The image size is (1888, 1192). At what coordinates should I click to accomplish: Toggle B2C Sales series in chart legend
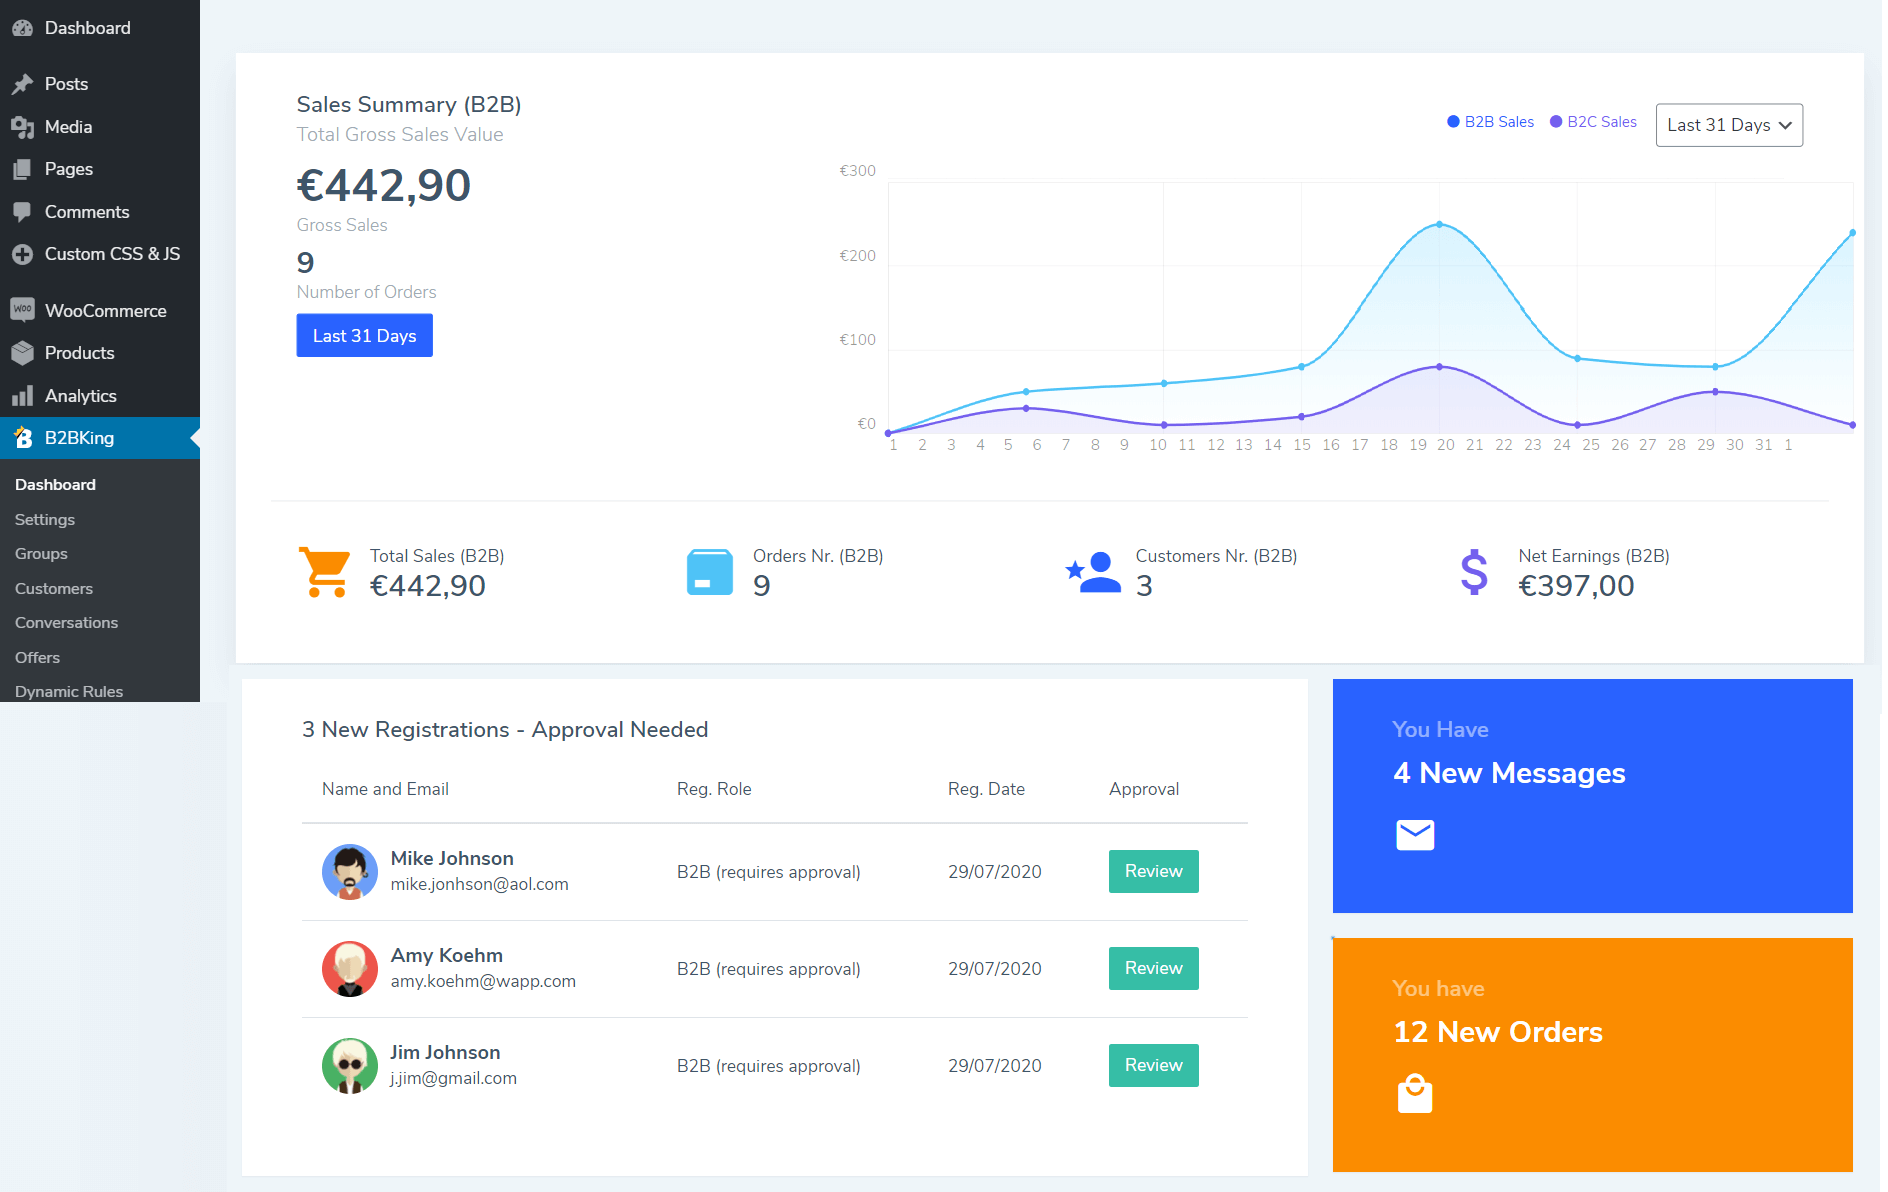click(x=1593, y=122)
